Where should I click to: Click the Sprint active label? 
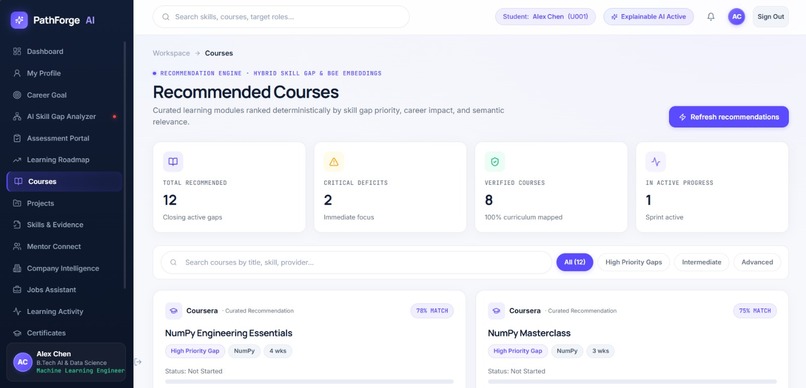664,217
